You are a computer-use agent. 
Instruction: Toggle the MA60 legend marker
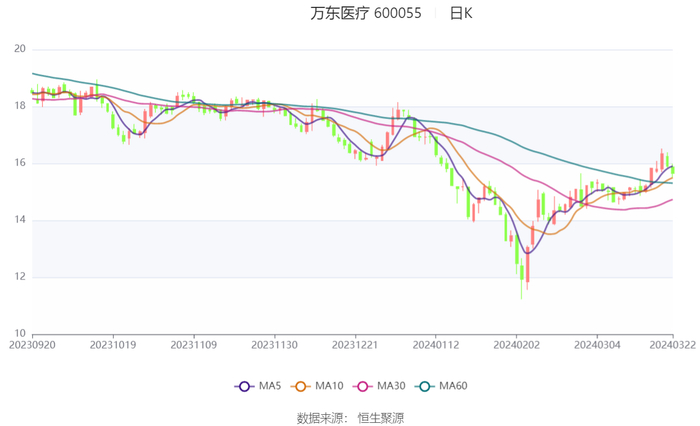425,386
